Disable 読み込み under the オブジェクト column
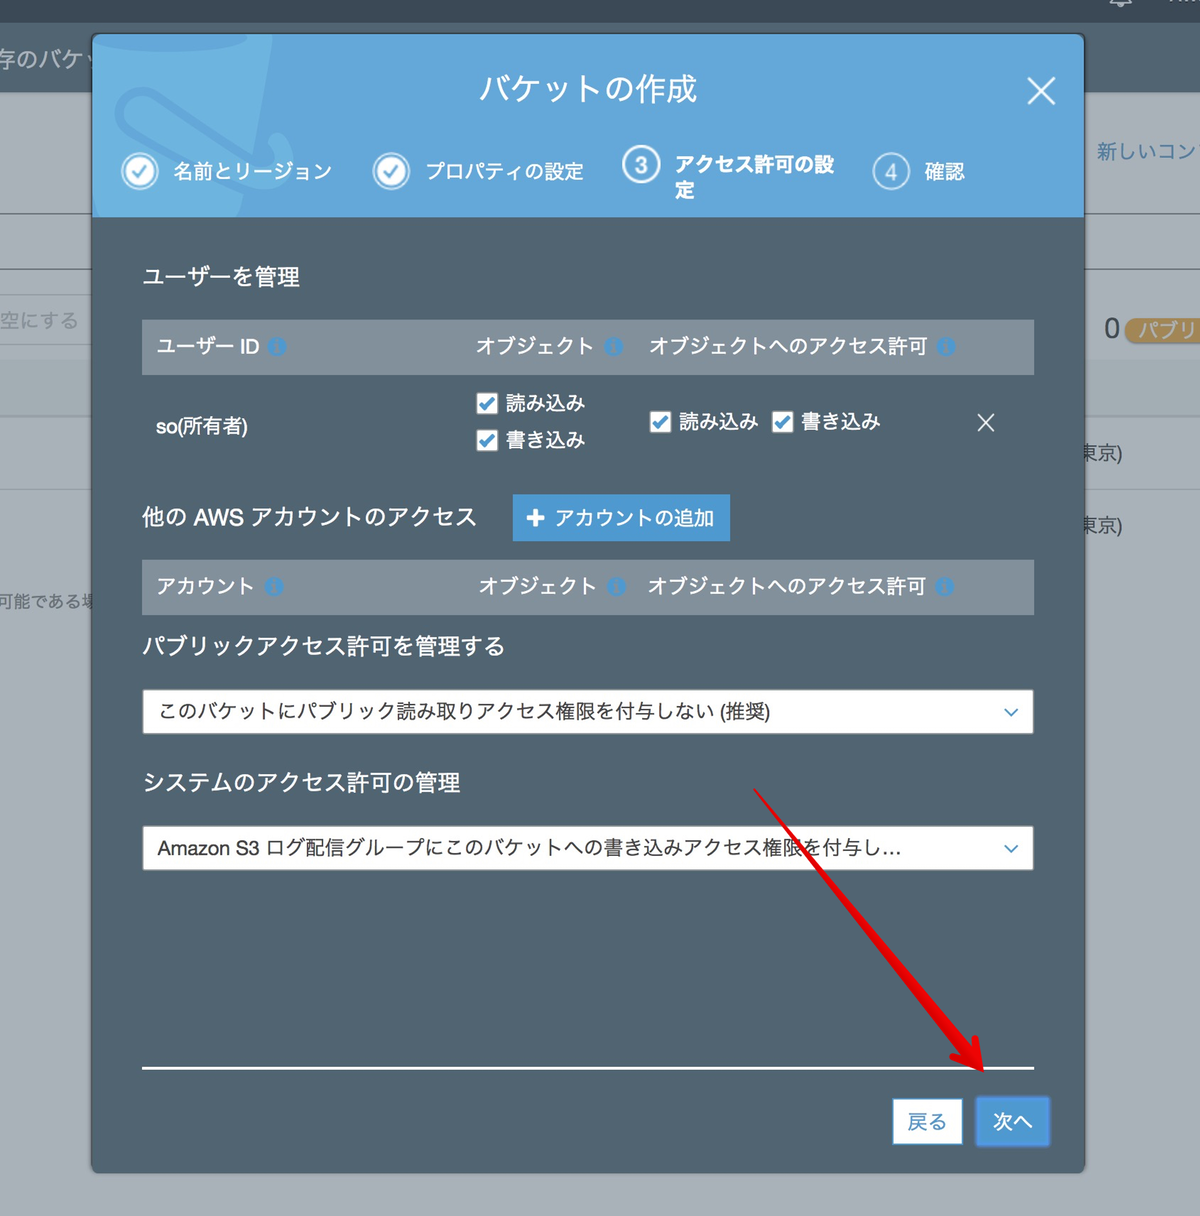1200x1216 pixels. pos(487,403)
